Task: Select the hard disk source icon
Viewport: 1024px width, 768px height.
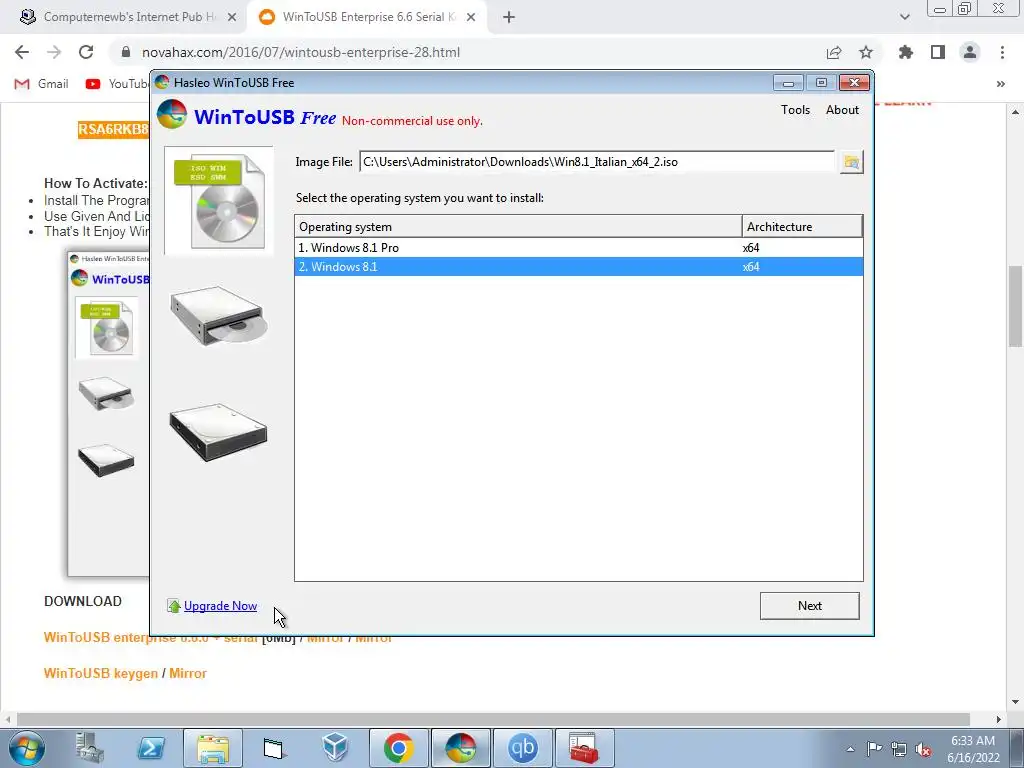Action: (x=219, y=432)
